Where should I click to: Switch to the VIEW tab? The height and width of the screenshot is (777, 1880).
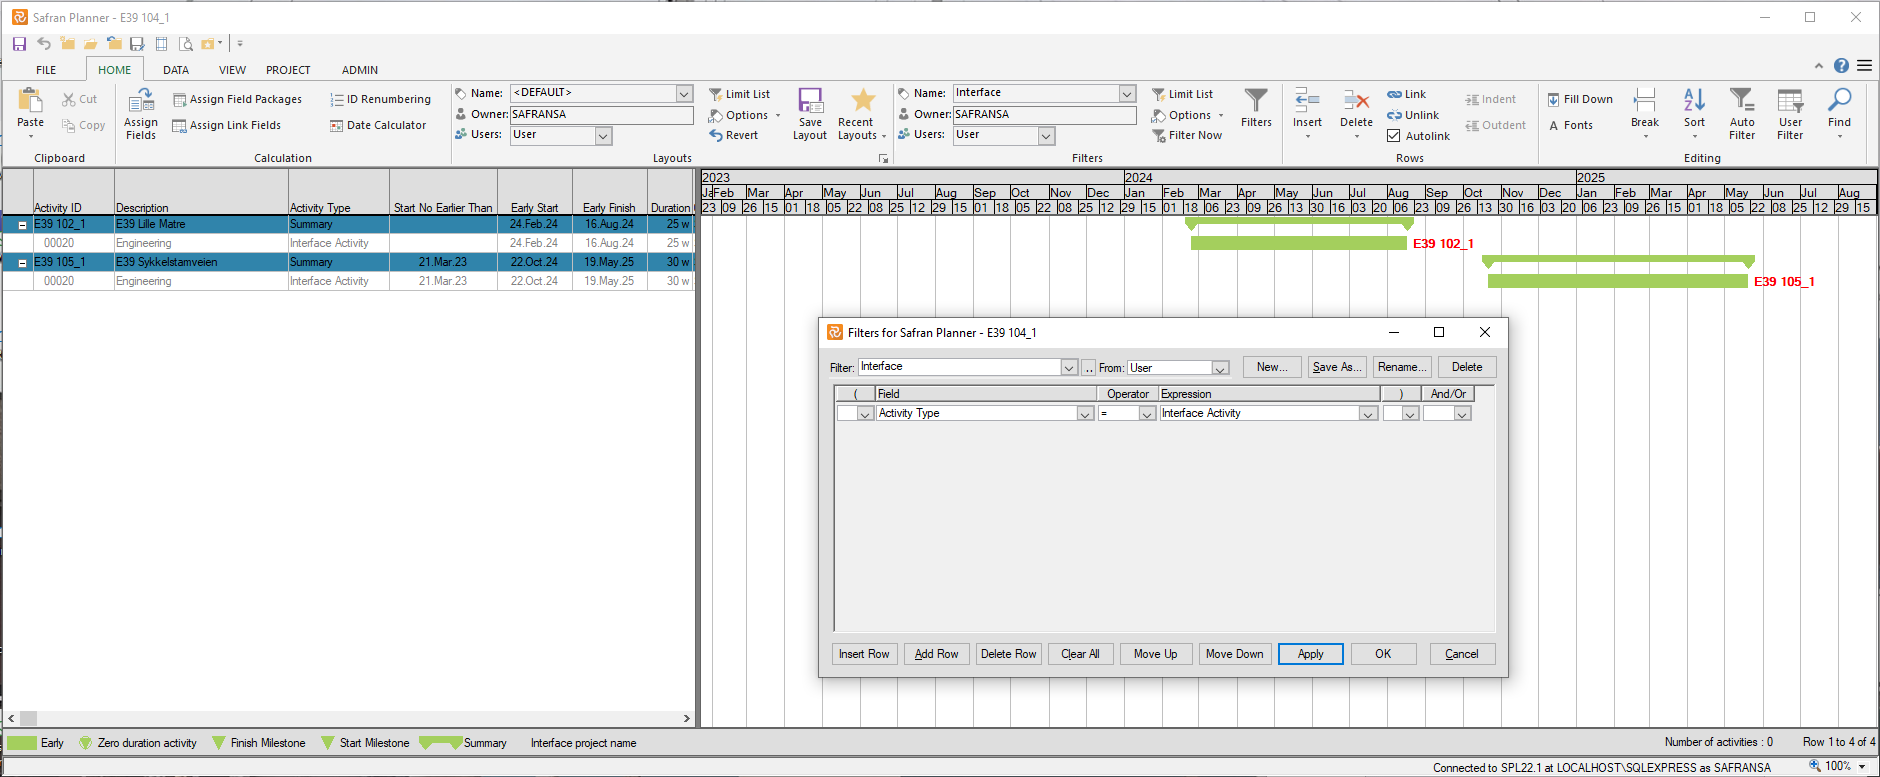(232, 70)
